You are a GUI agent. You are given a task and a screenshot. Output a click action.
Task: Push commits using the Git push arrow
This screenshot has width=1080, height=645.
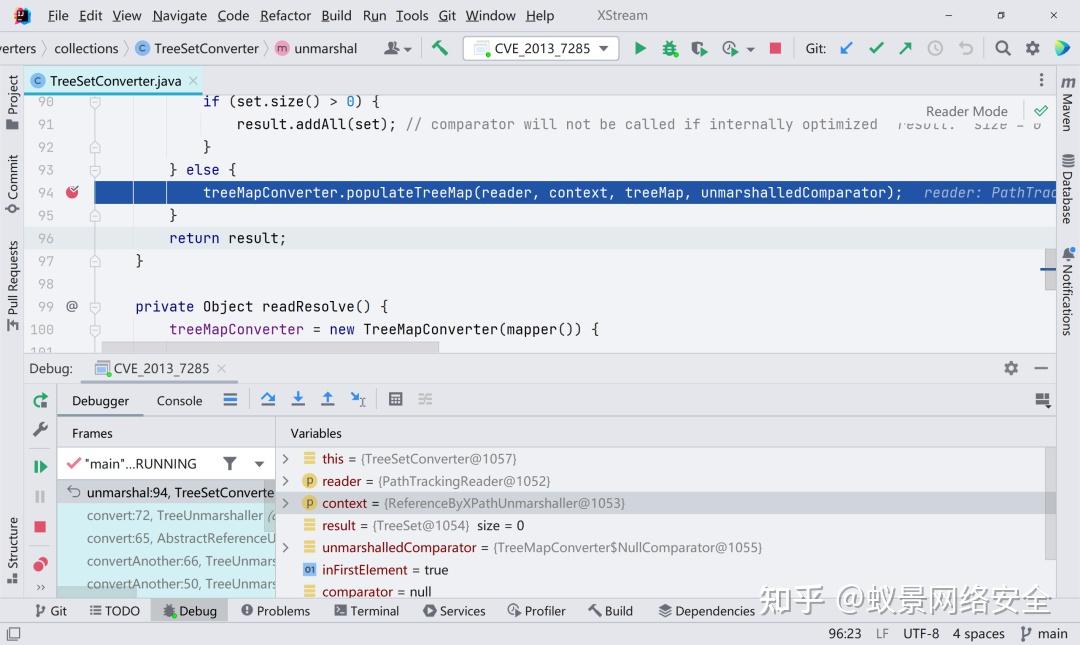[x=903, y=47]
